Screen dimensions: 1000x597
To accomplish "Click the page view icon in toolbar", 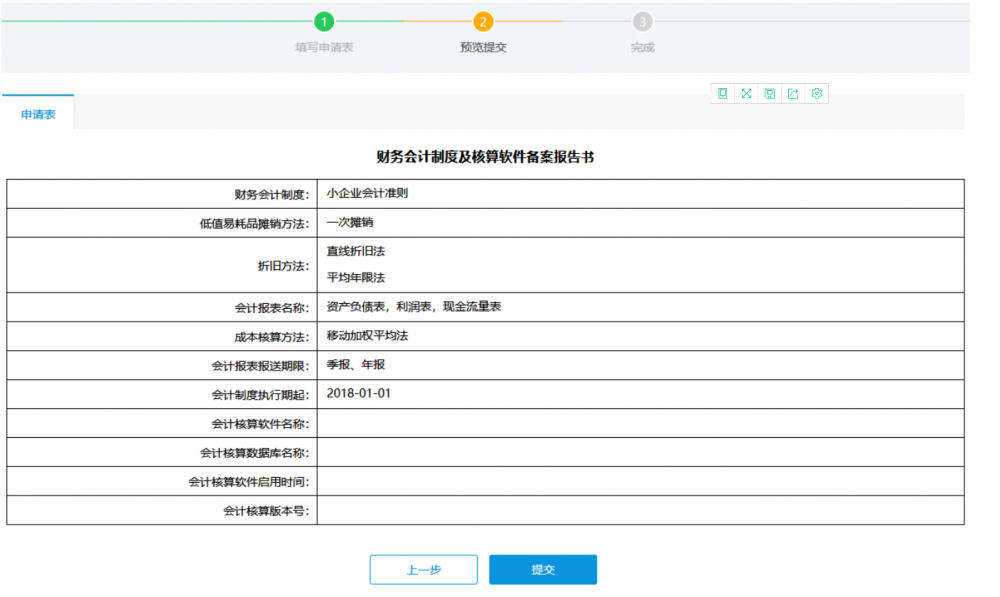I will 722,93.
